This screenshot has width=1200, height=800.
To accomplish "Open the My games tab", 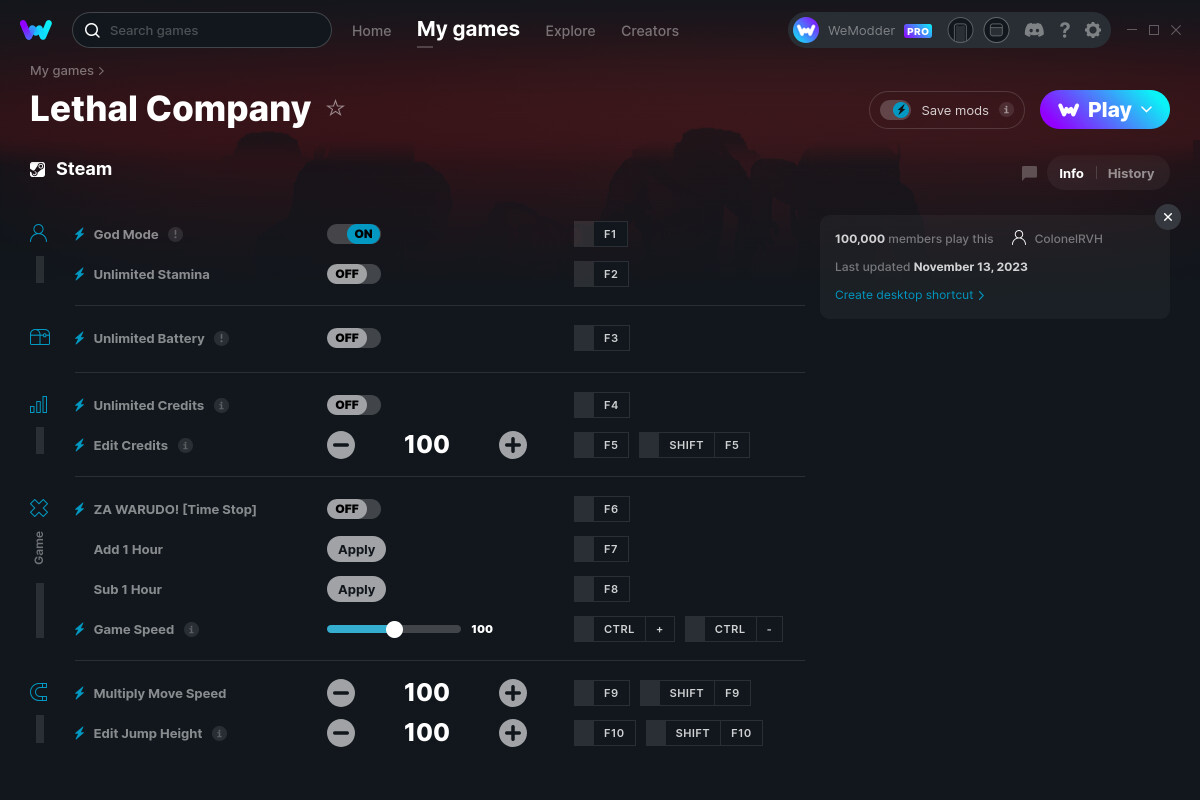I will (468, 30).
